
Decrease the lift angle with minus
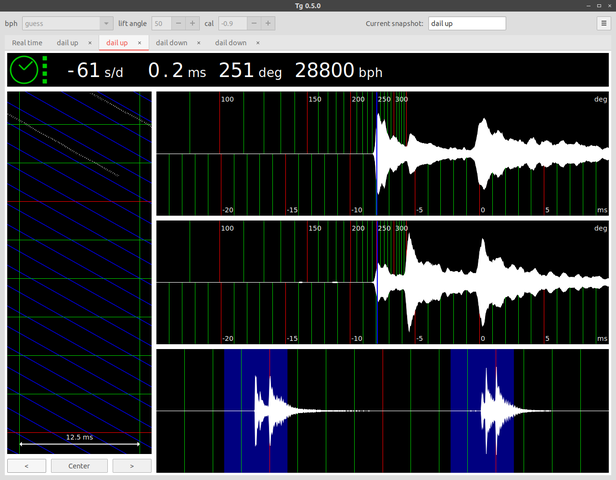tap(178, 24)
